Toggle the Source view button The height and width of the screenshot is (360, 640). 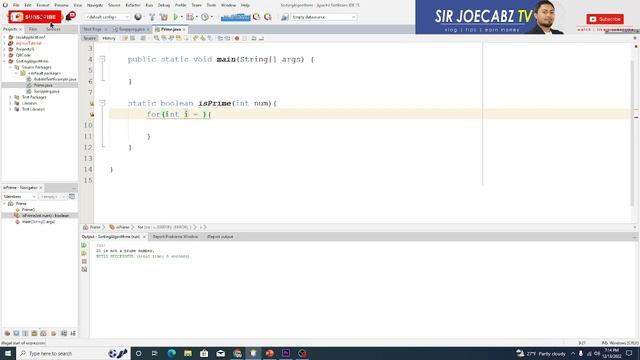click(89, 38)
